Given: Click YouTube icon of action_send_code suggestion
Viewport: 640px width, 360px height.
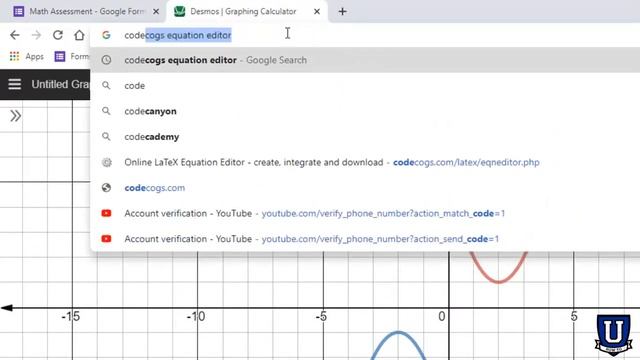Looking at the screenshot, I should click(107, 239).
